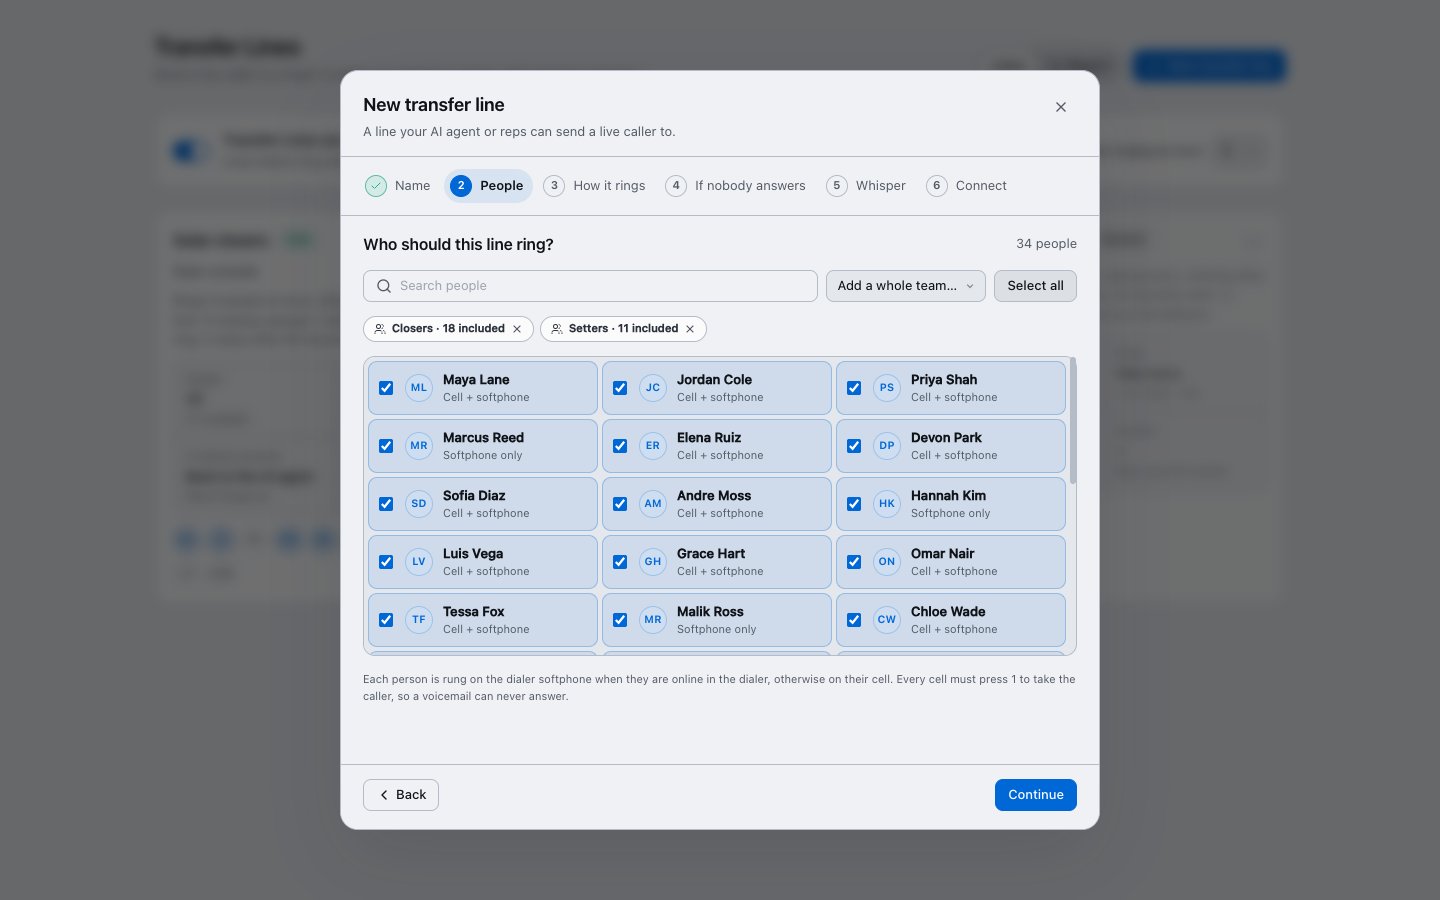Switch to the Whisper step
The height and width of the screenshot is (900, 1440).
[866, 186]
